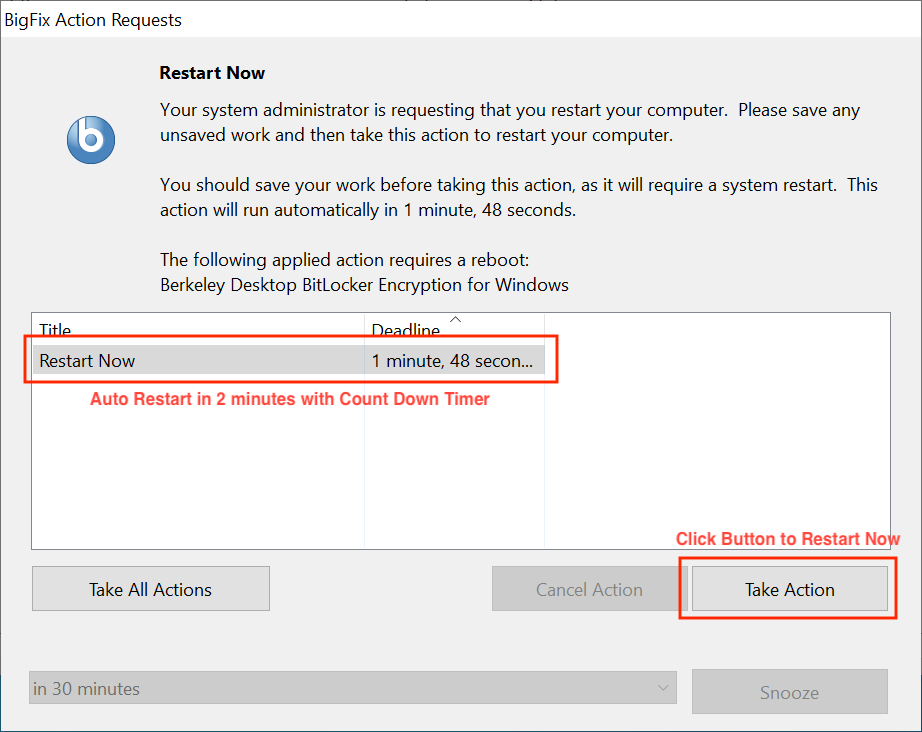
Task: Click the grayed-out Cancel Action button
Action: point(585,589)
